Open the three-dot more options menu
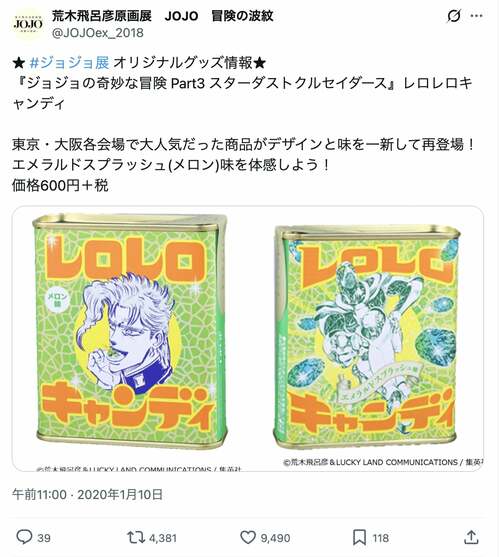This screenshot has width=500, height=557. point(477,16)
